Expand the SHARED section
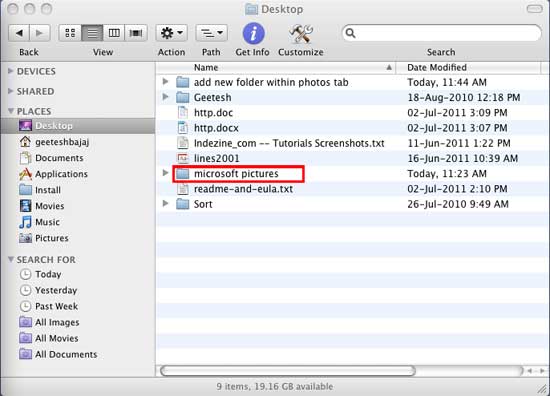550x396 pixels. (11, 91)
